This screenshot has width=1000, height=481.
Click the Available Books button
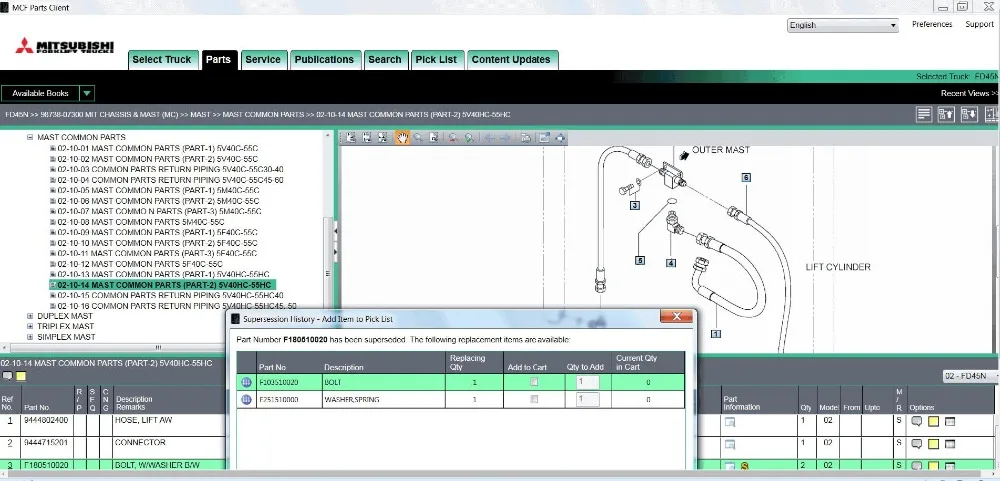(40, 93)
